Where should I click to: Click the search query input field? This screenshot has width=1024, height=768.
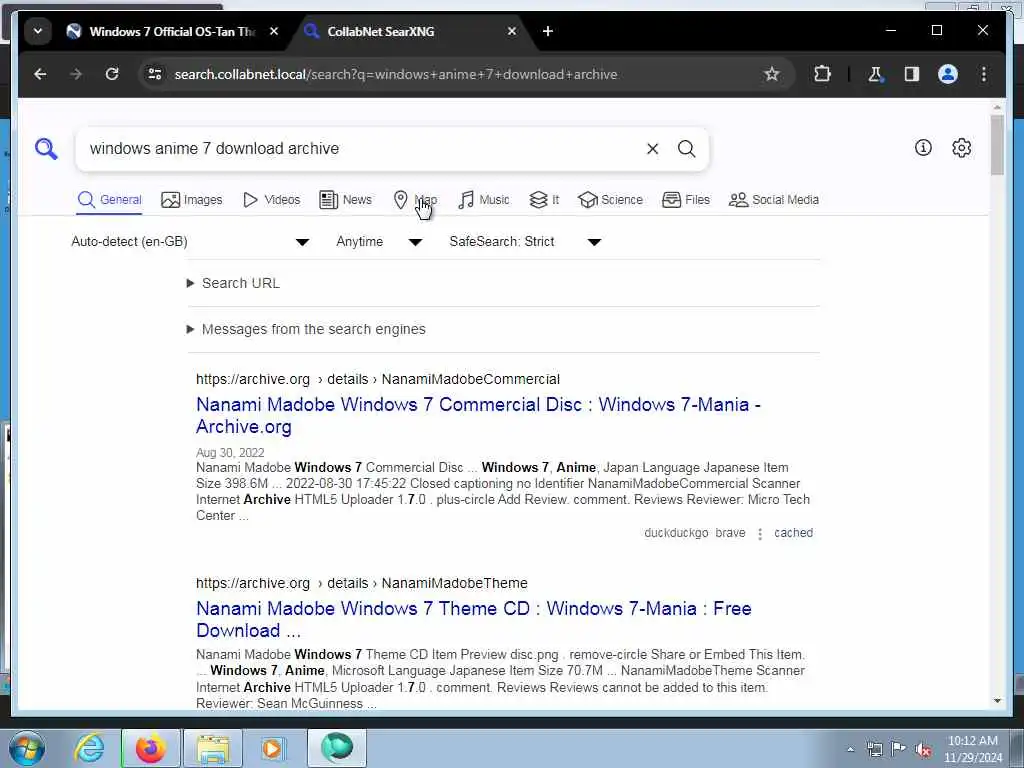(362, 149)
